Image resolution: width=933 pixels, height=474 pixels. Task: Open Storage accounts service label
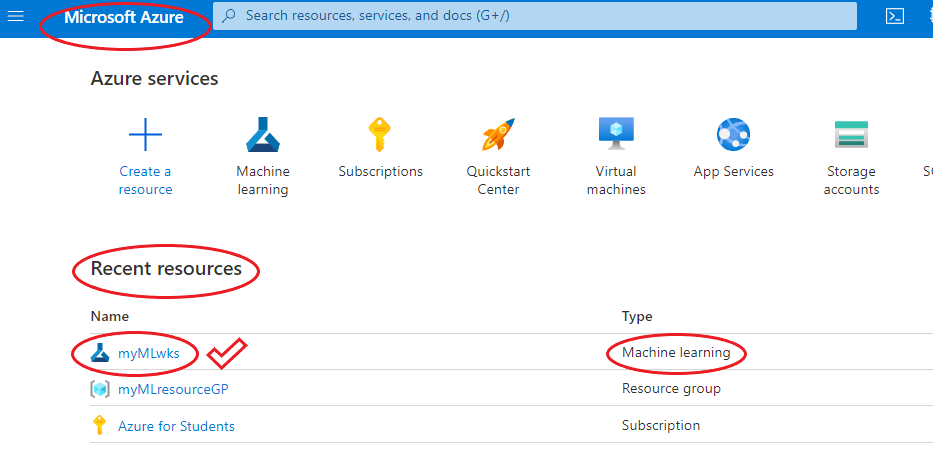tap(851, 180)
